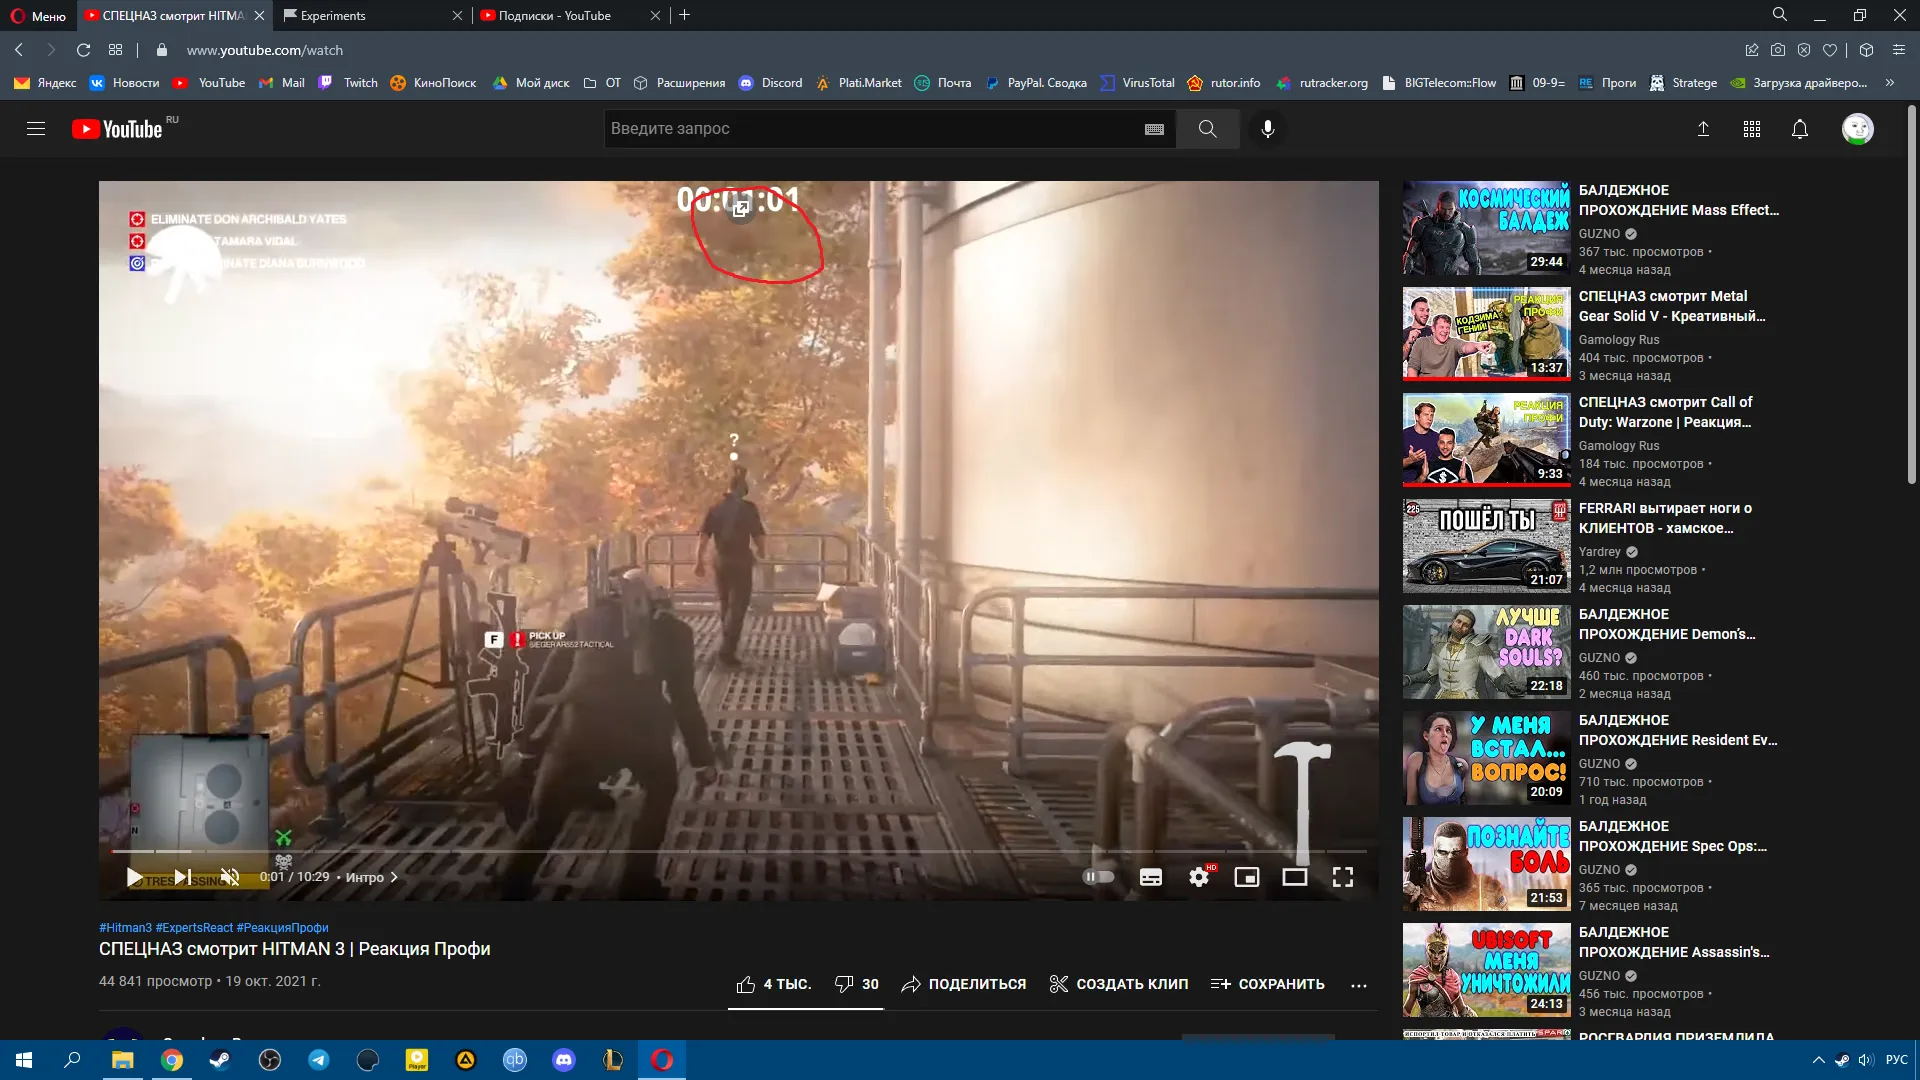Open Gamology Rus channel under Metal Gear video
This screenshot has height=1080, width=1920.
[x=1618, y=340]
